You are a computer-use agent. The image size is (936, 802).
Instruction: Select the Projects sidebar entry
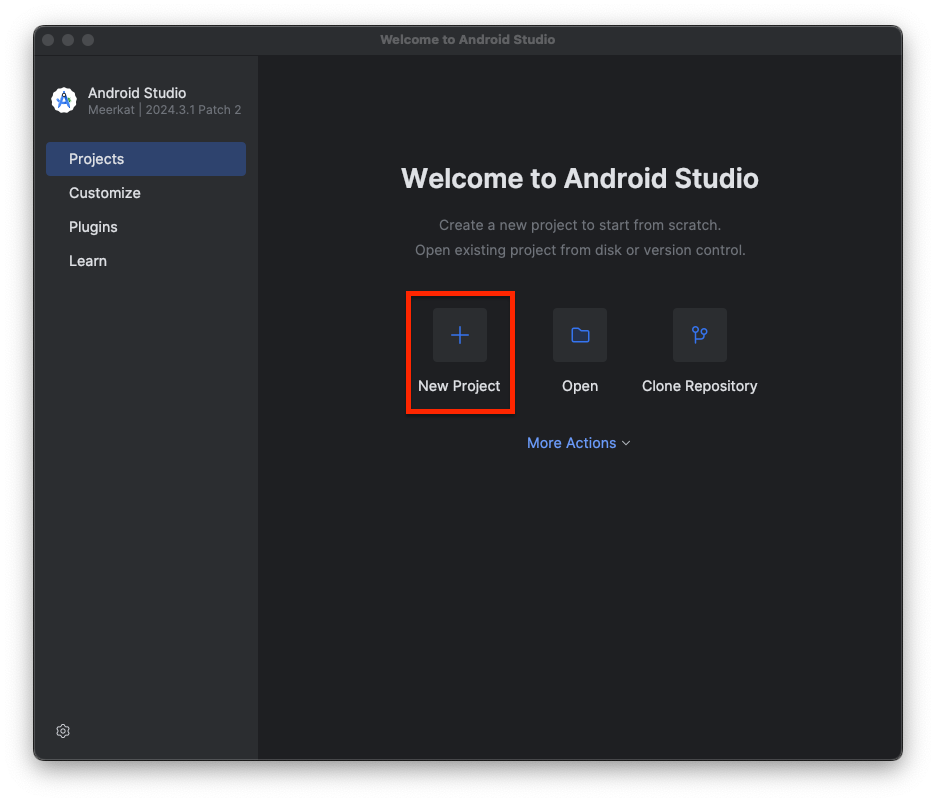coord(96,158)
